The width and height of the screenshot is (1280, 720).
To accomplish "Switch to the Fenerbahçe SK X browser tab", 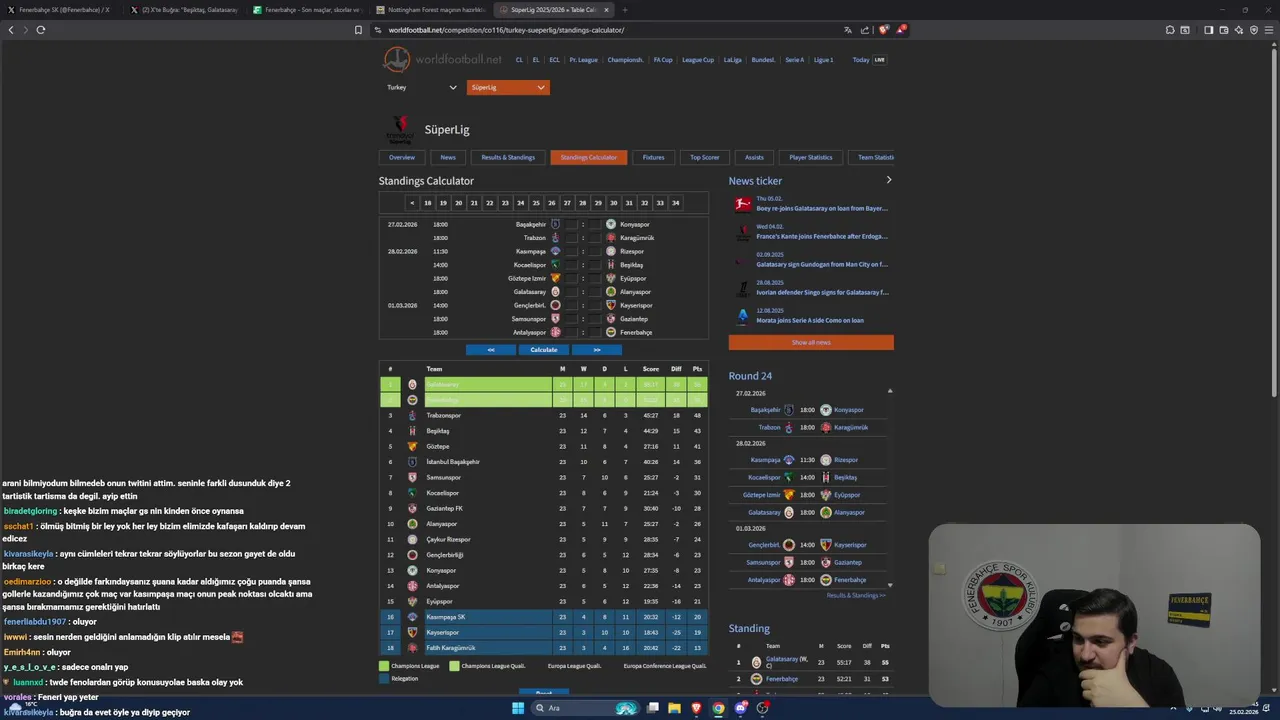I will pyautogui.click(x=60, y=10).
